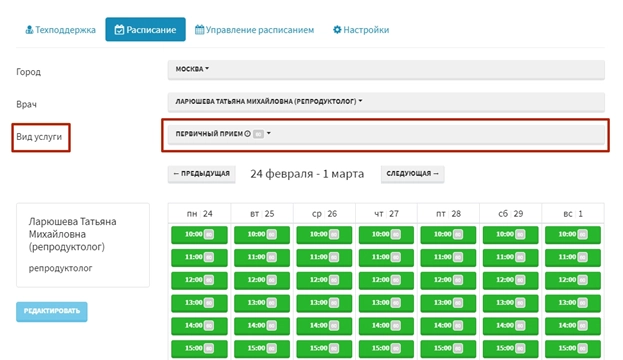Open the Техподдержка tab
623x360 pixels.
[60, 30]
